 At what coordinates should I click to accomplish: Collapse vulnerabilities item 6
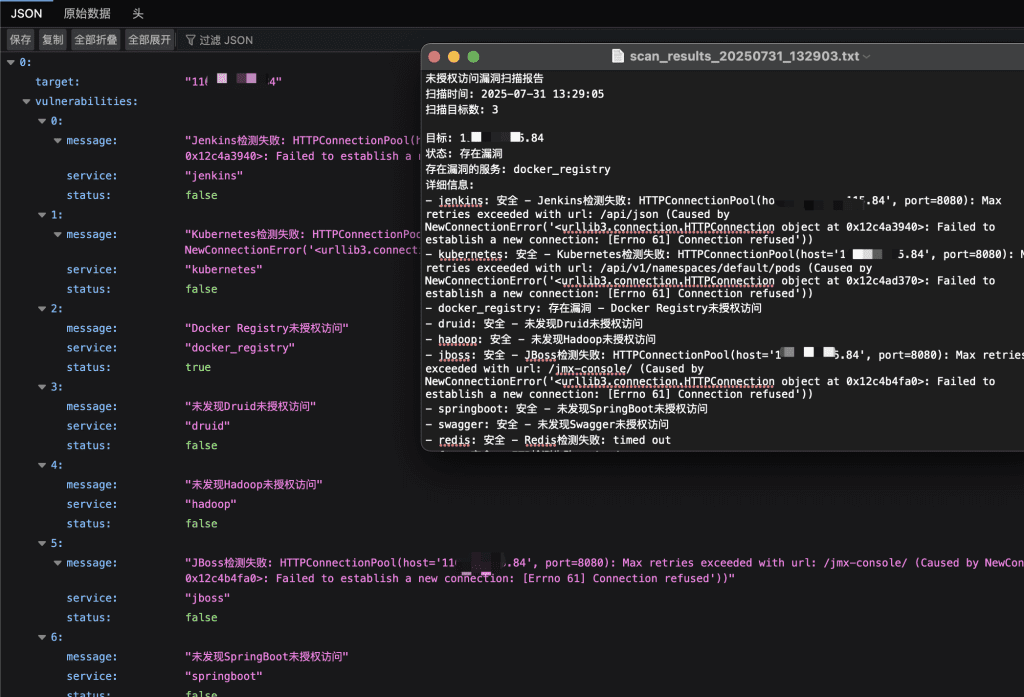pyautogui.click(x=42, y=637)
